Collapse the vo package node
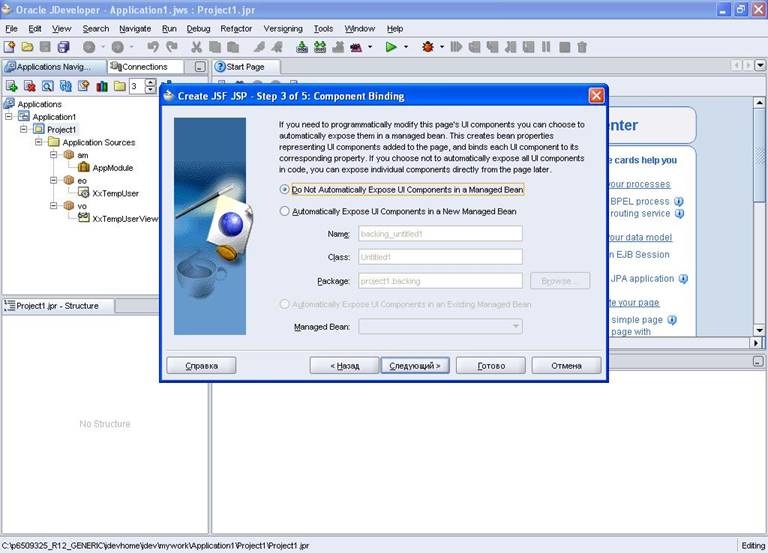The height and width of the screenshot is (553, 768). click(53, 206)
